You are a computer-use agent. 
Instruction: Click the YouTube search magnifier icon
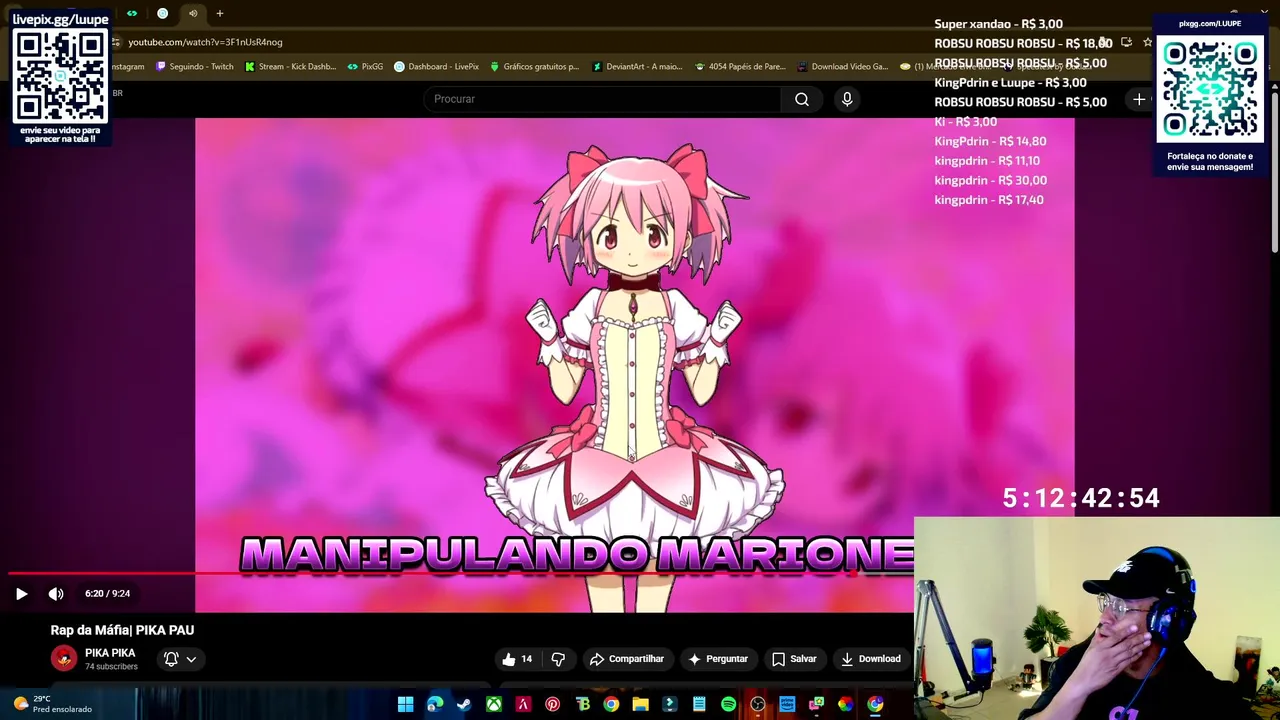pyautogui.click(x=802, y=99)
